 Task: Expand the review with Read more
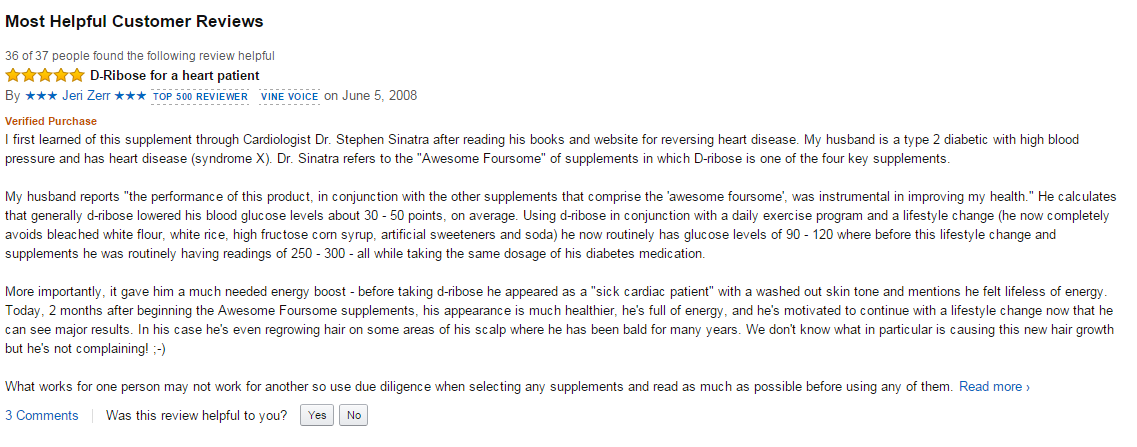coord(994,387)
